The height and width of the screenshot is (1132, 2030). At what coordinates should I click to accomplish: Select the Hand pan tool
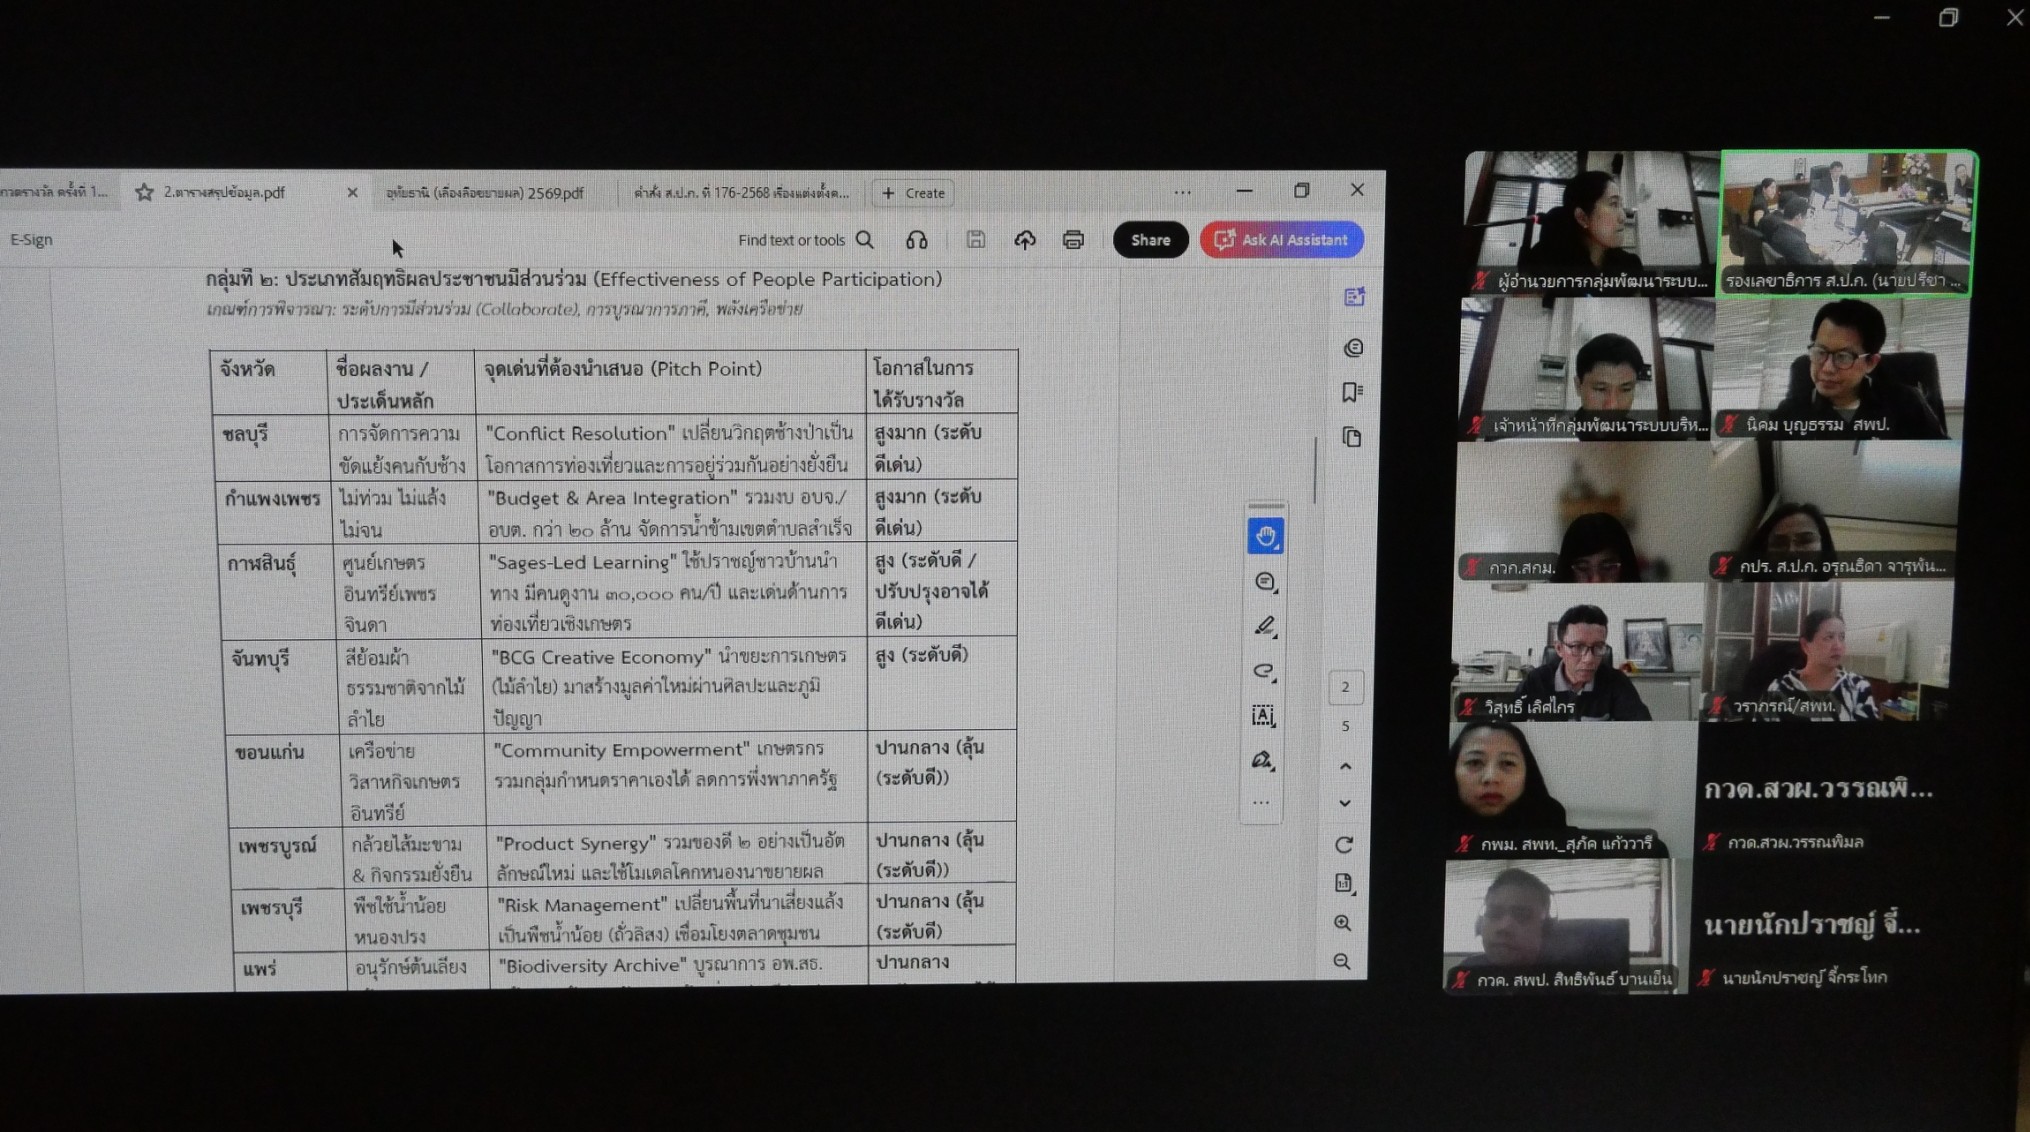1265,537
